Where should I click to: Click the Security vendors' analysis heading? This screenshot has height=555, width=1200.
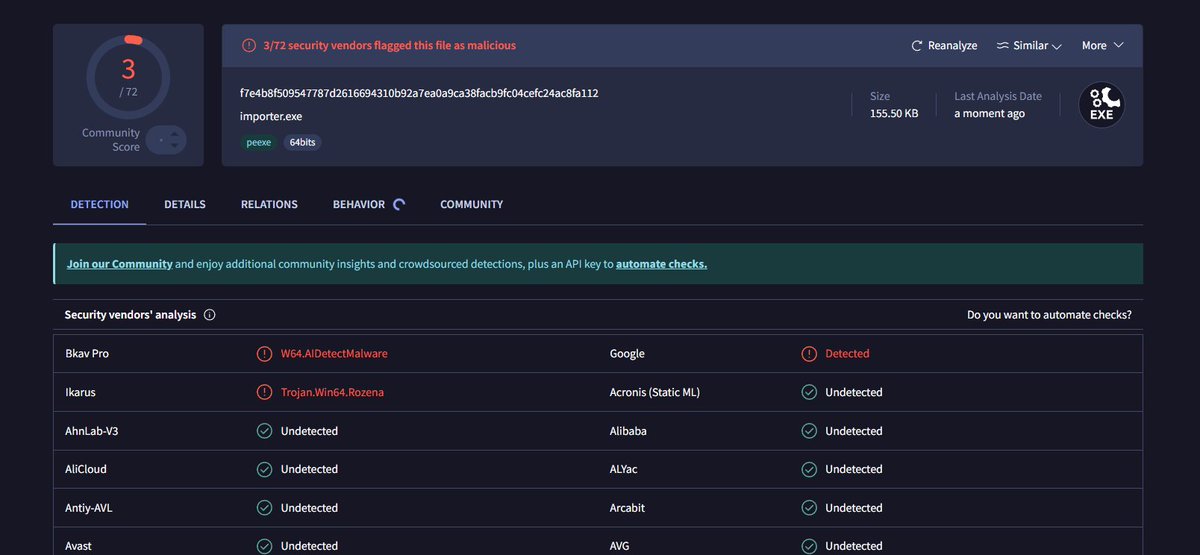130,315
